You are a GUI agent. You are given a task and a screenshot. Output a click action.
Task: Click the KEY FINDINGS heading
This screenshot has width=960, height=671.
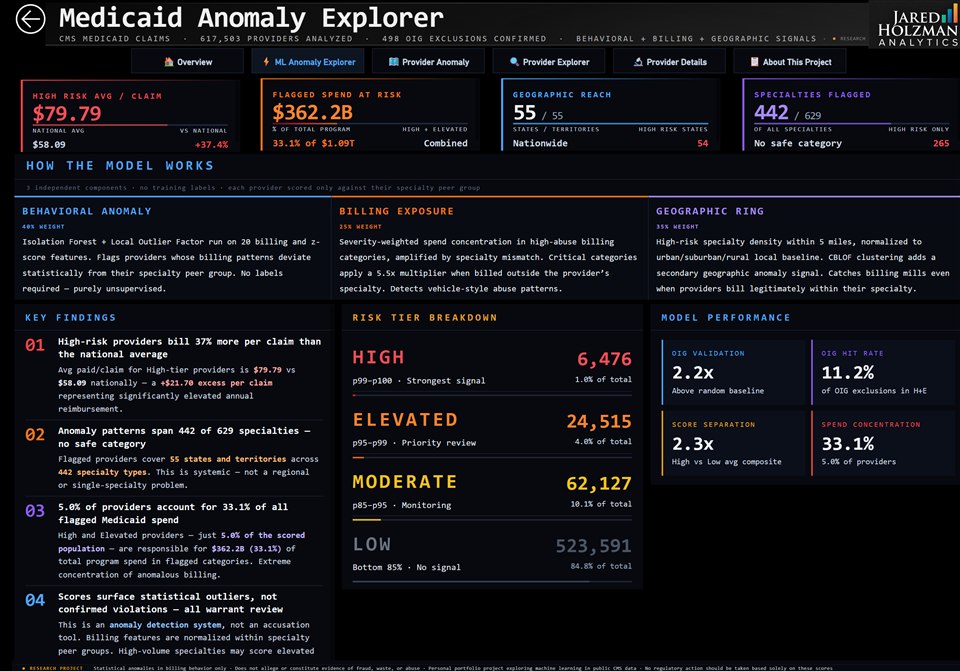(x=70, y=318)
